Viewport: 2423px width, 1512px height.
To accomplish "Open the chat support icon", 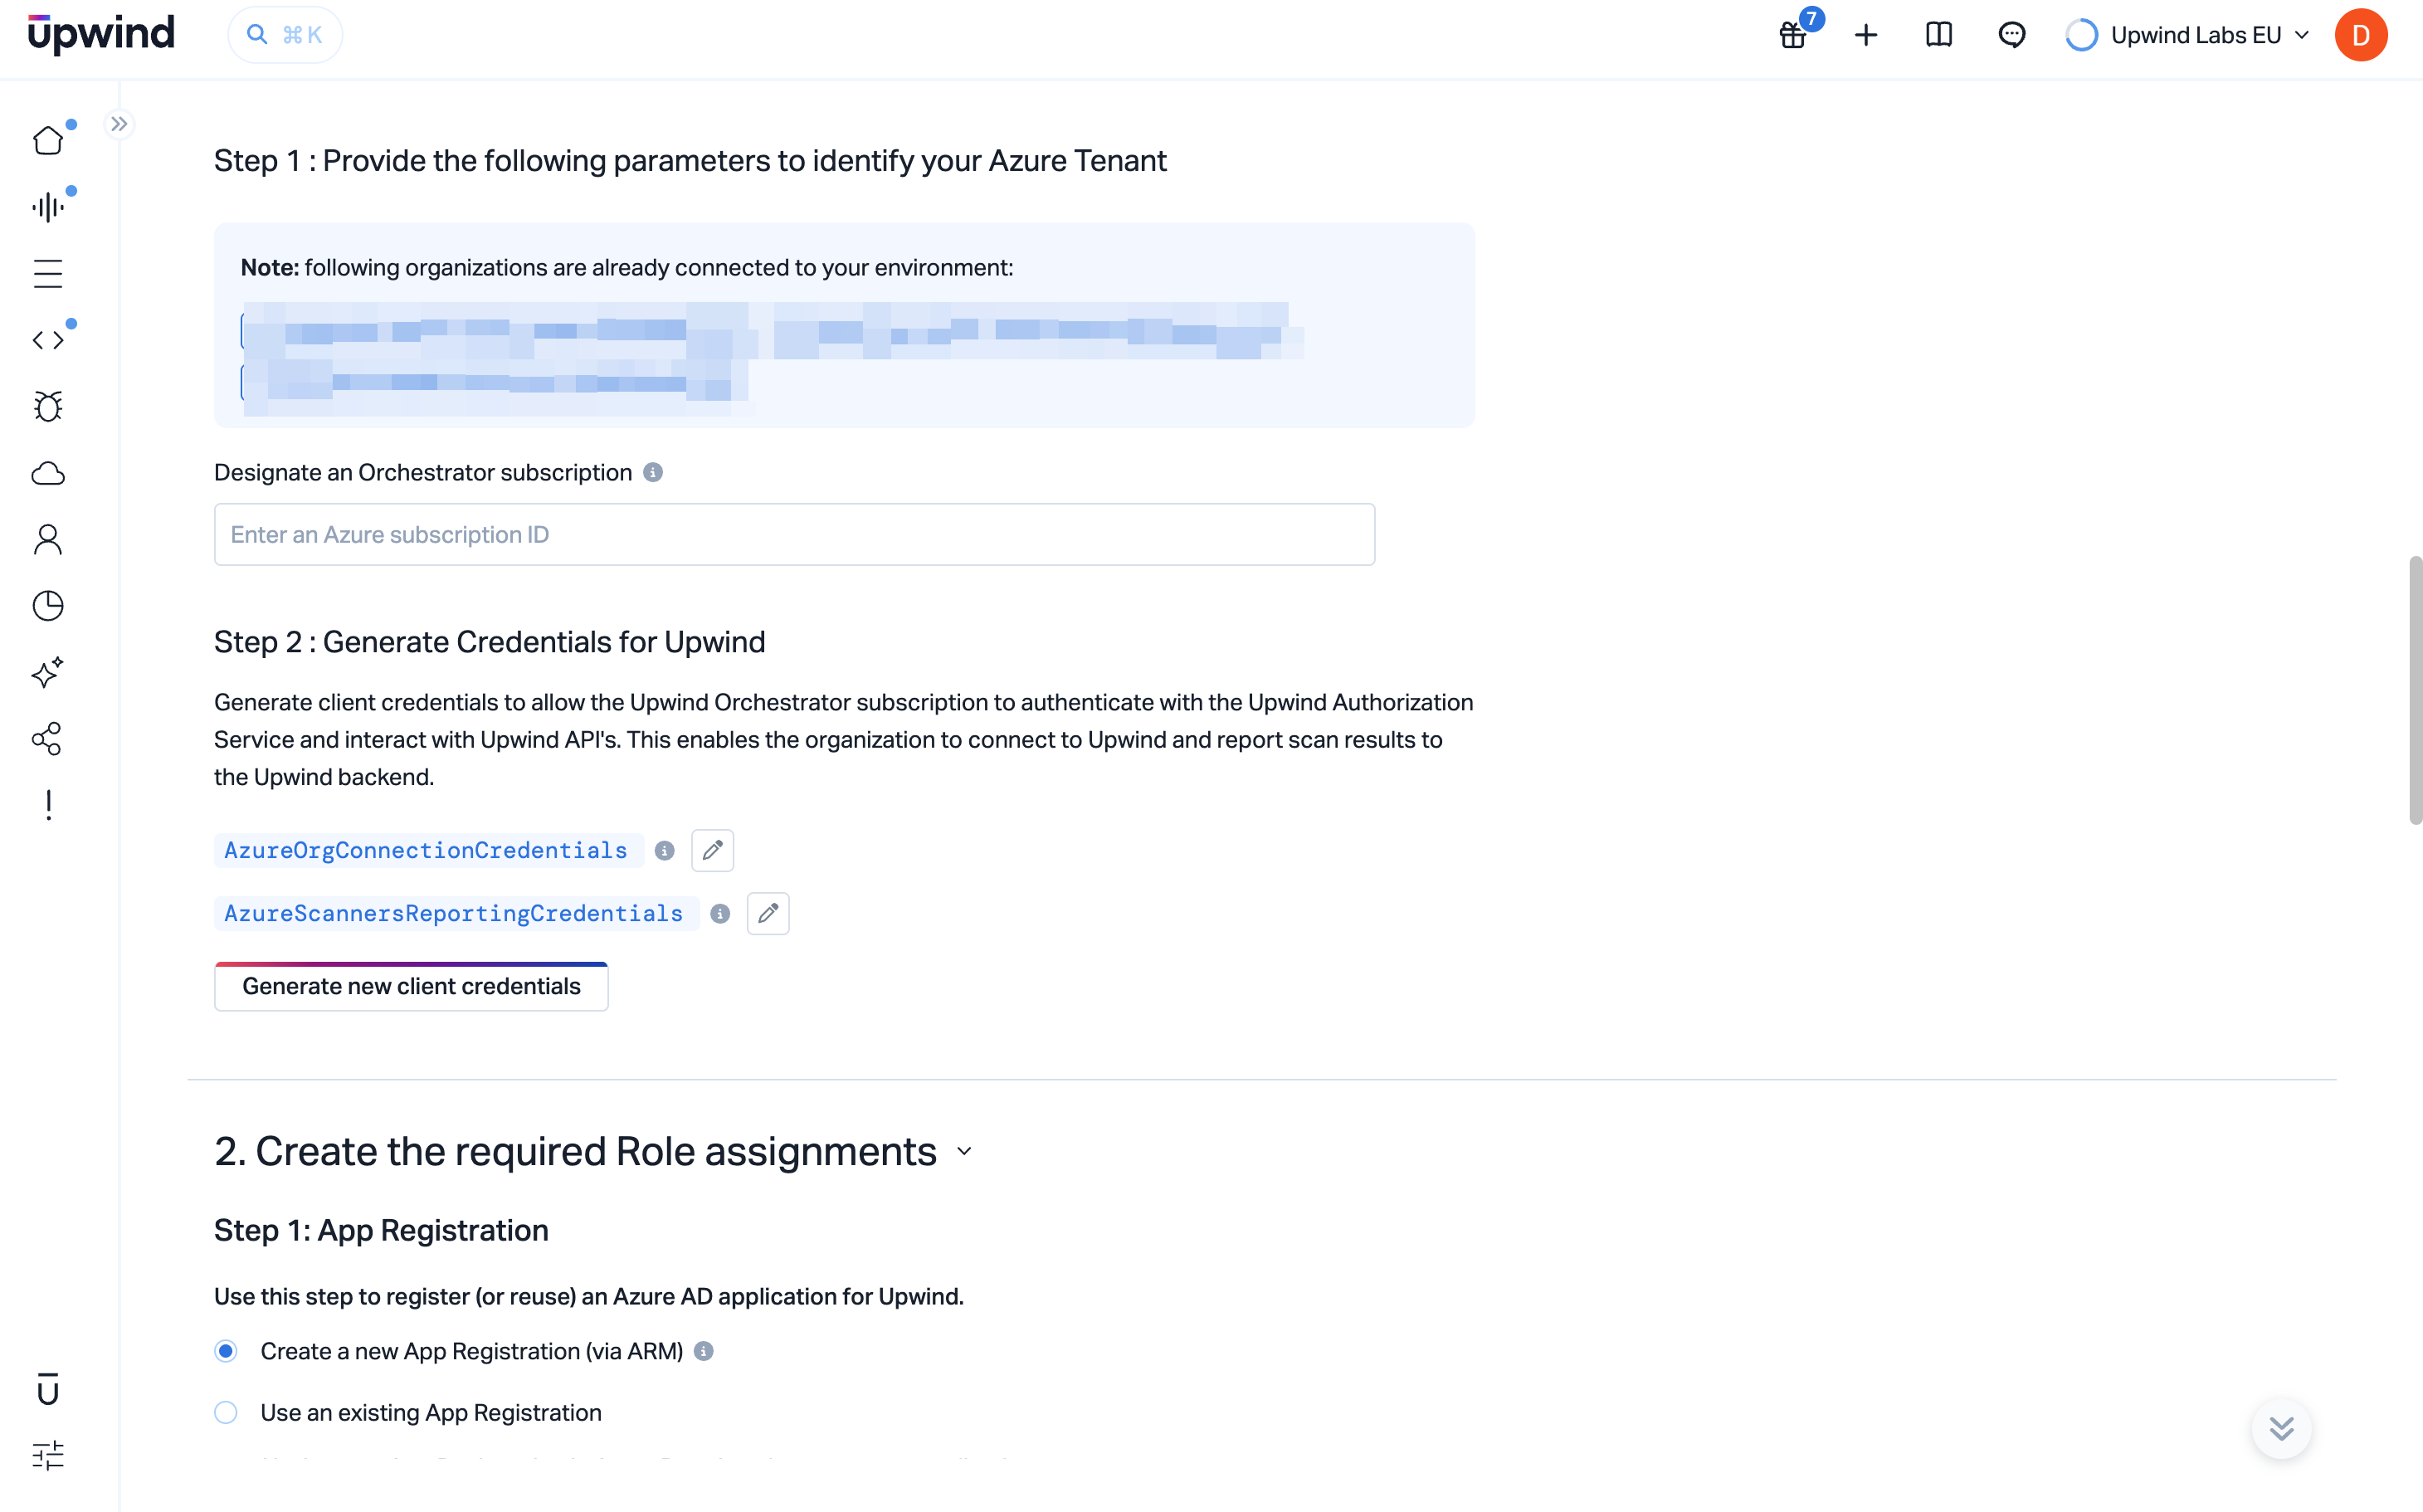I will pos(2012,36).
